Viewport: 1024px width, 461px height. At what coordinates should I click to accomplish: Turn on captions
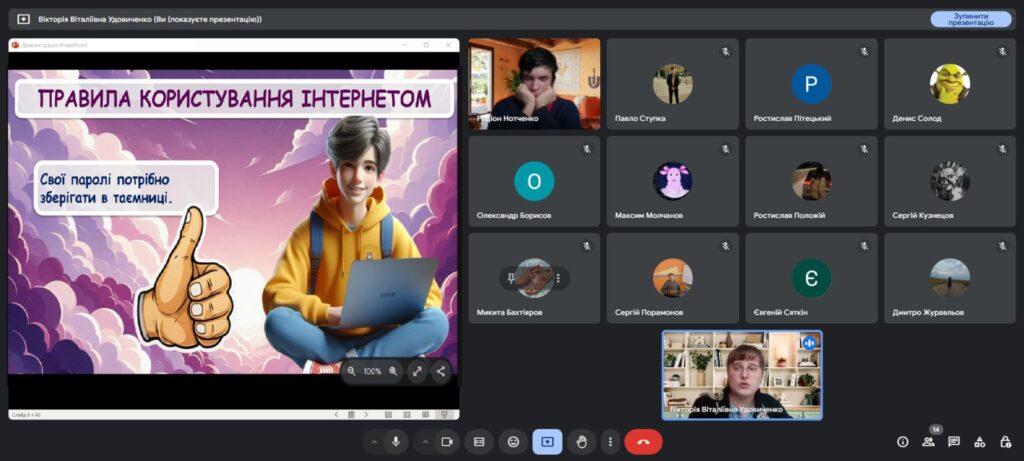[479, 441]
